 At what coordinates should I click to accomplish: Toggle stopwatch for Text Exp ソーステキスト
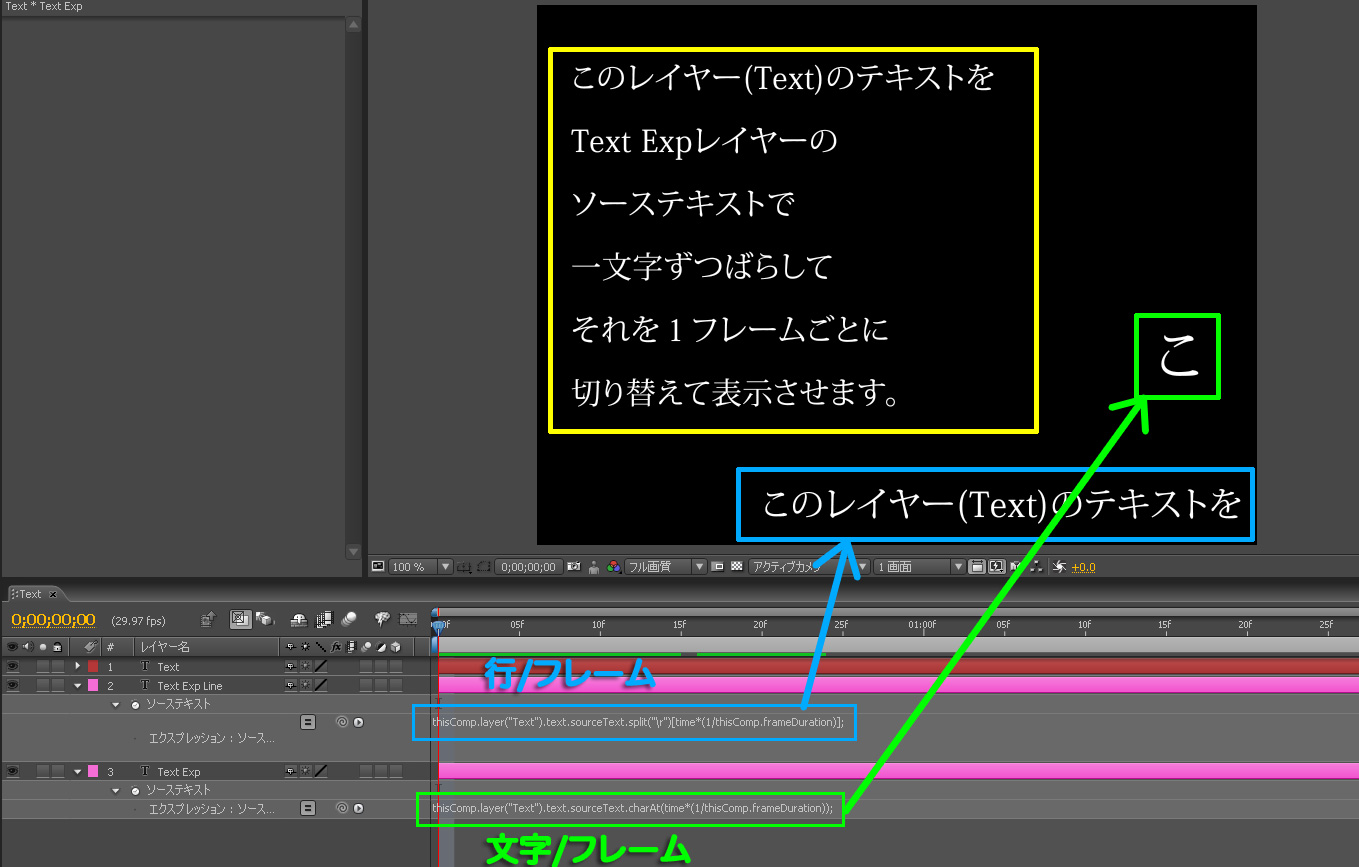click(x=135, y=790)
